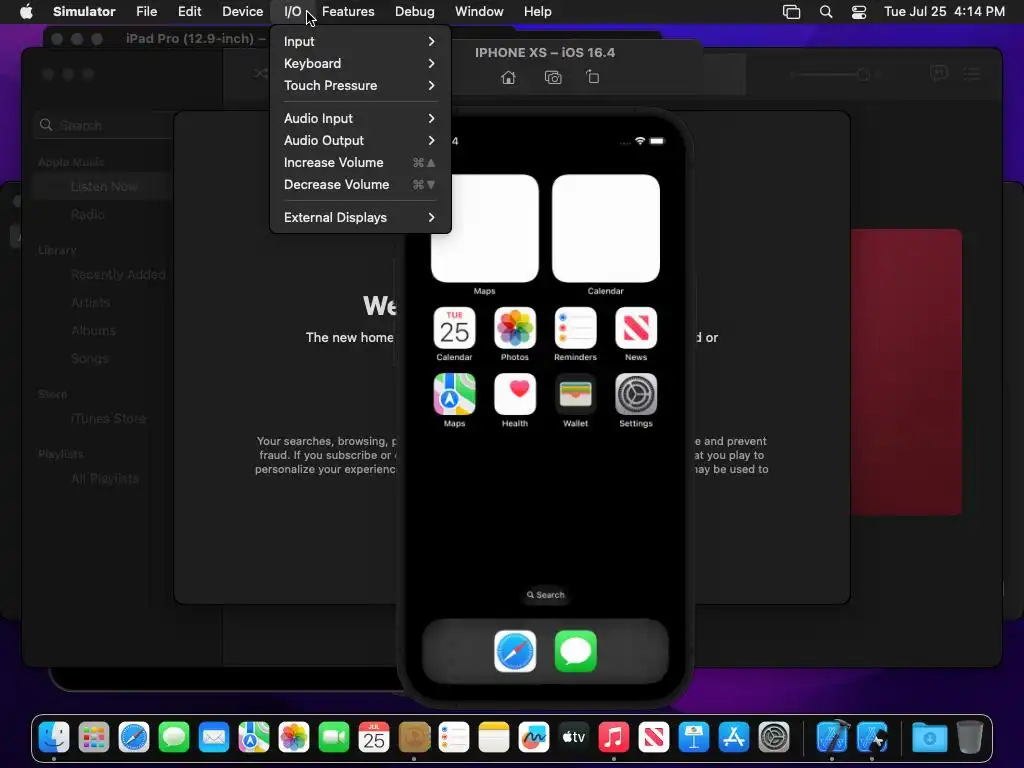Take a screenshot with the simulator camera icon

[x=553, y=78]
